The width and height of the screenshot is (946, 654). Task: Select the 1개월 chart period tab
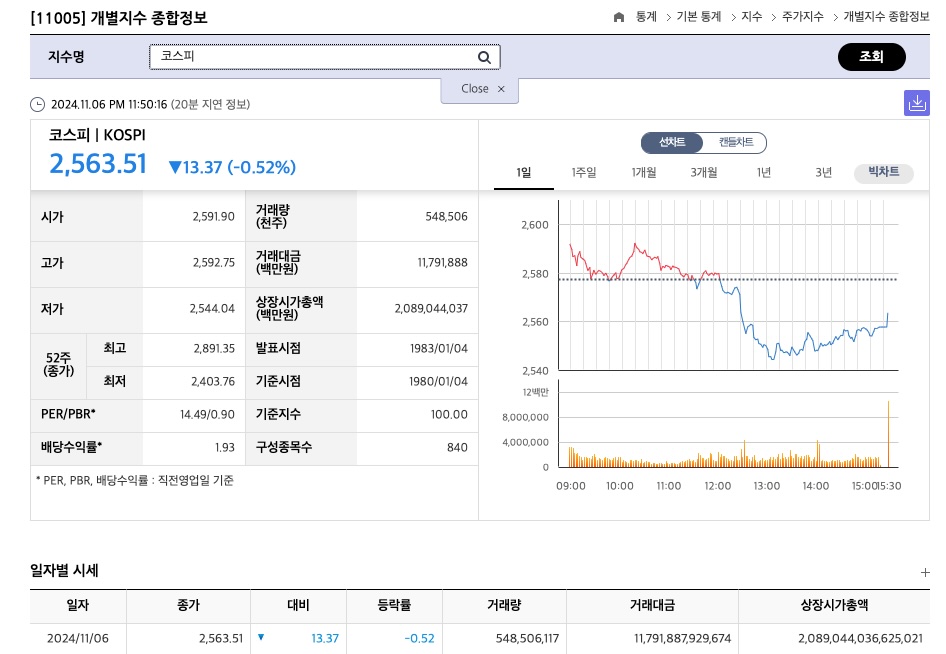tap(644, 173)
